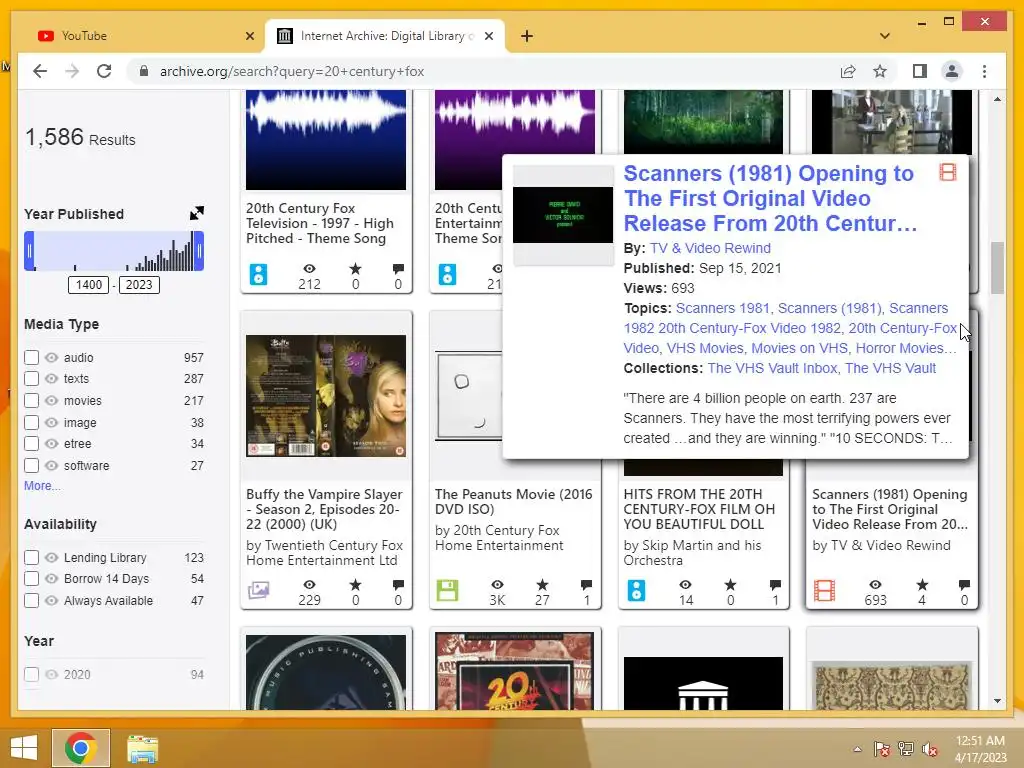
Task: Expand the Year Published histogram
Action: (x=197, y=213)
